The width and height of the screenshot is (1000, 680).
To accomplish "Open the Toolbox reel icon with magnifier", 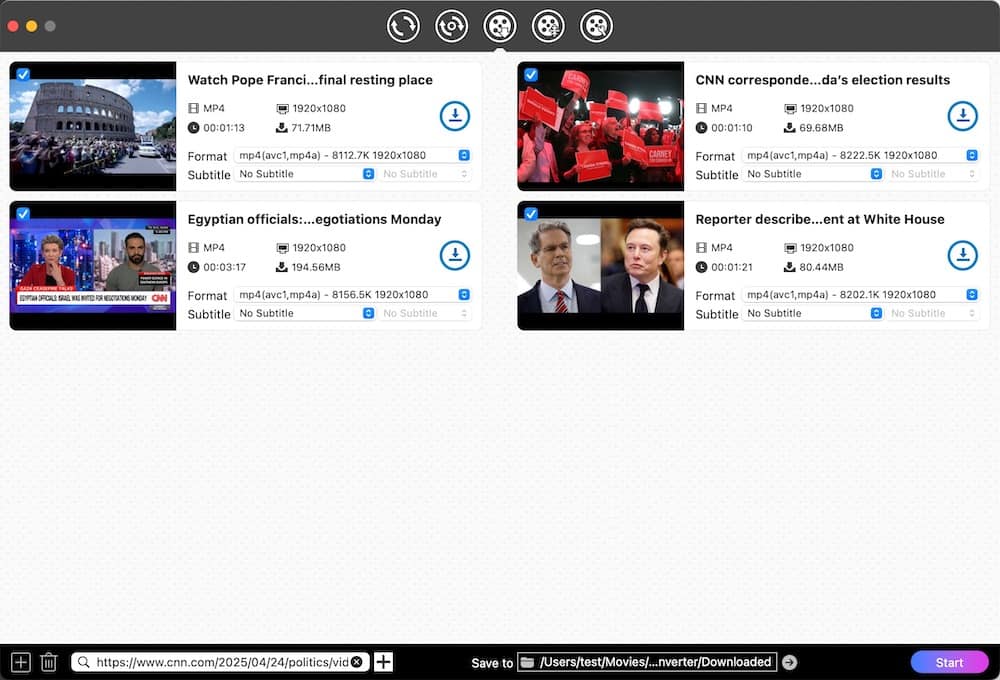I will (596, 25).
